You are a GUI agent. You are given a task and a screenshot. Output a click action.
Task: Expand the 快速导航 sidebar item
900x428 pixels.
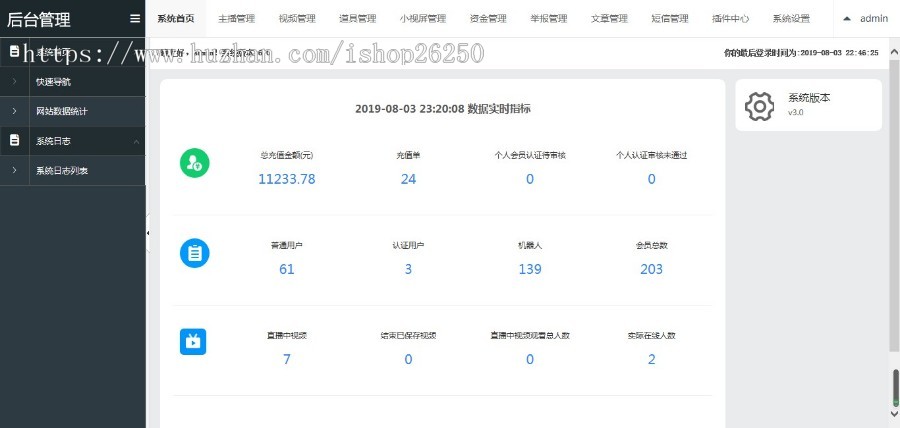pyautogui.click(x=53, y=82)
